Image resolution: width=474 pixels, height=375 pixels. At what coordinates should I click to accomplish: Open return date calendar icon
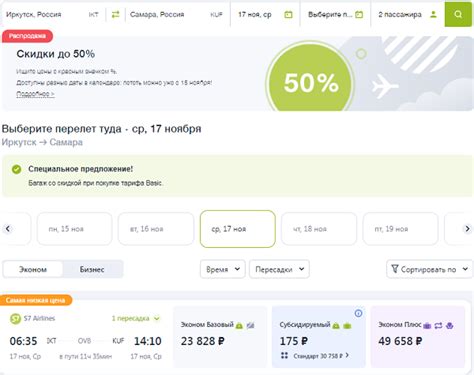pyautogui.click(x=359, y=14)
